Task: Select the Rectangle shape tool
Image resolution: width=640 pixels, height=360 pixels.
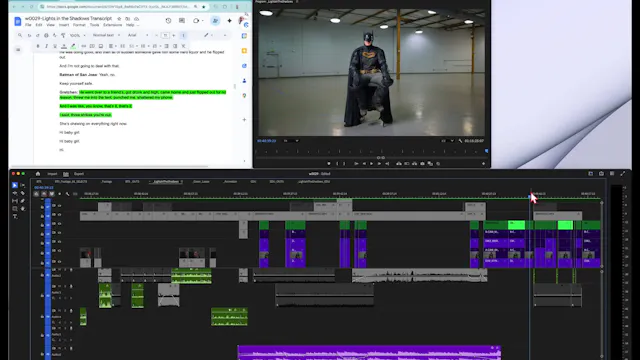Action: pyautogui.click(x=15, y=209)
